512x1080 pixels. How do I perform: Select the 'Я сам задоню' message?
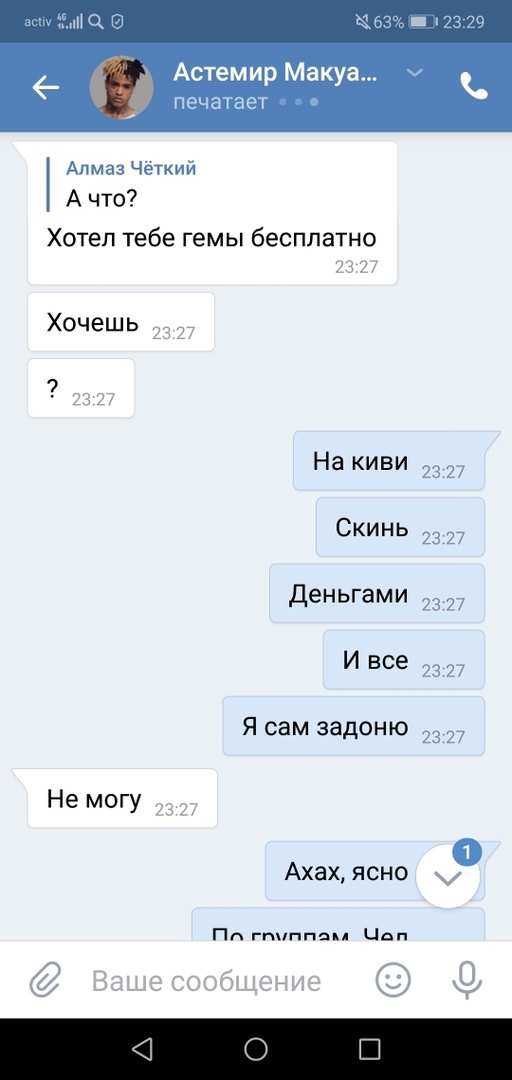pyautogui.click(x=354, y=725)
